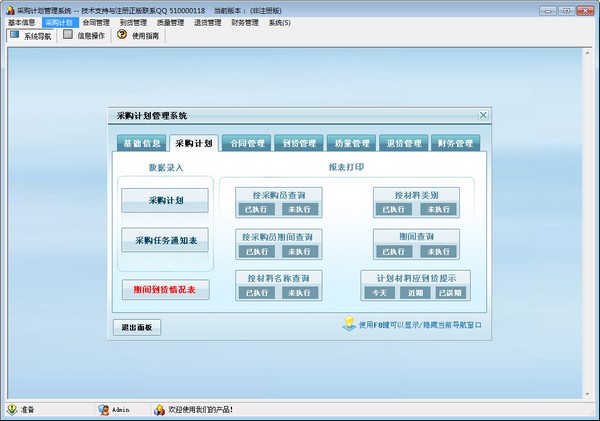
Task: Click the red 期间到货情况表 button
Action: (x=165, y=290)
